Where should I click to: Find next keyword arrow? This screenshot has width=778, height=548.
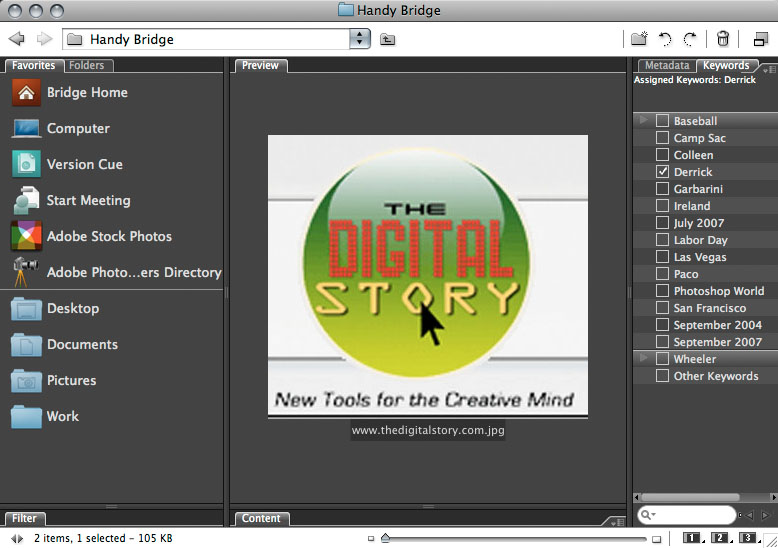coord(765,515)
